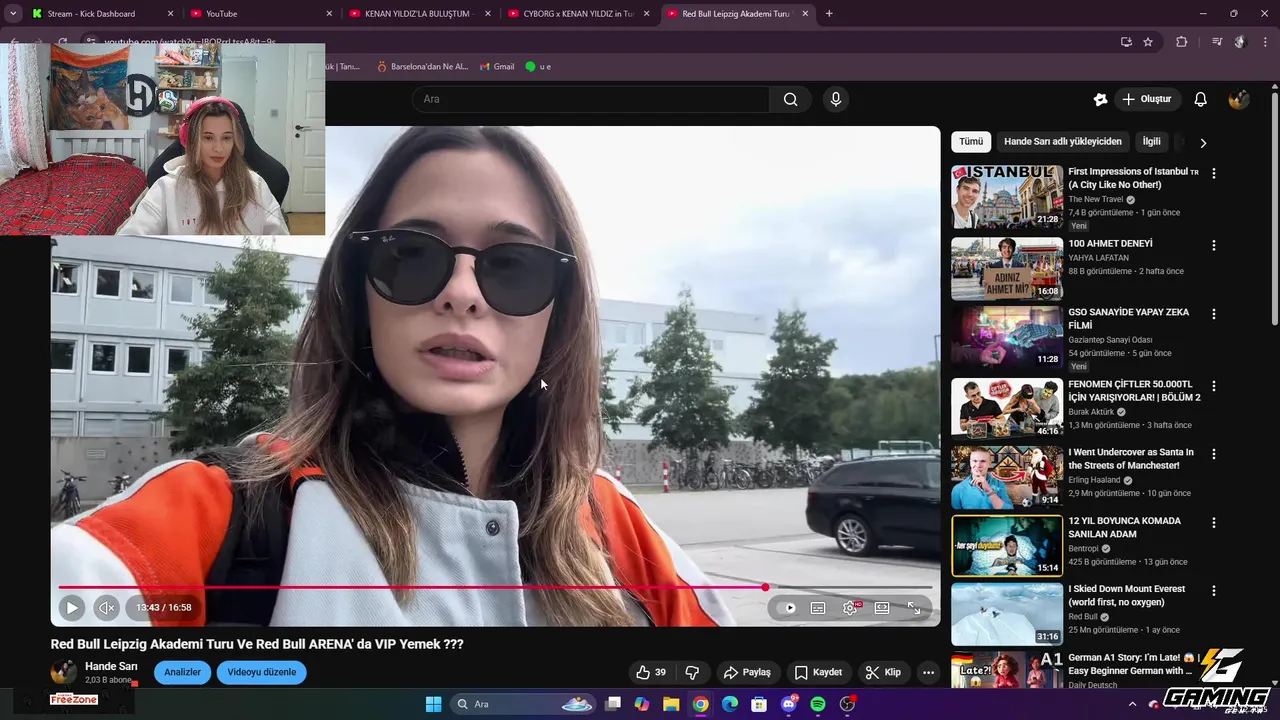1280x720 pixels.
Task: Open the player settings gear
Action: pyautogui.click(x=850, y=608)
